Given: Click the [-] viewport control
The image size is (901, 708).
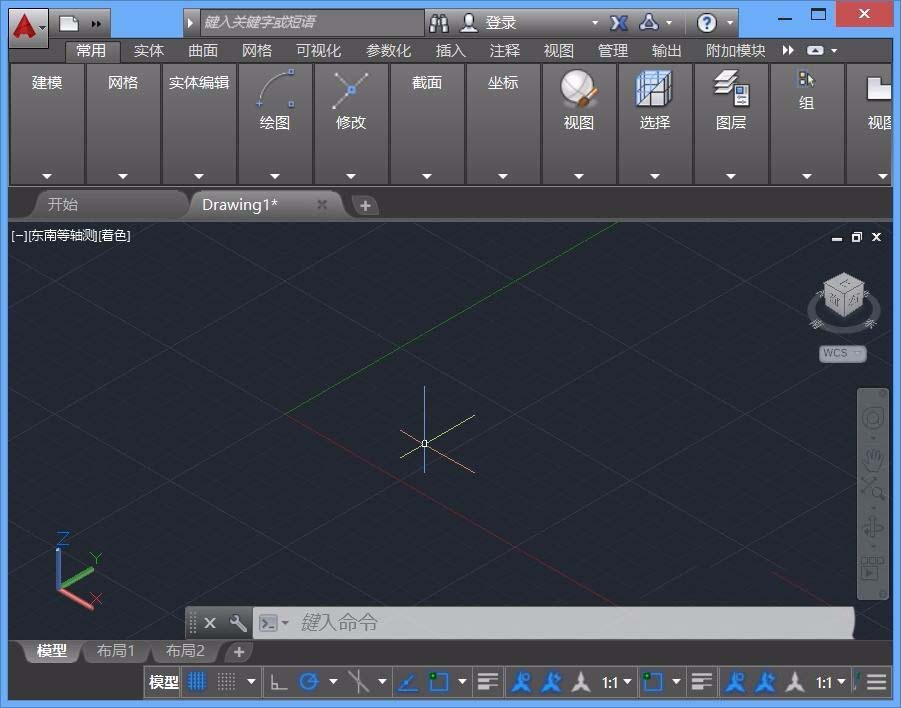Looking at the screenshot, I should pyautogui.click(x=19, y=235).
